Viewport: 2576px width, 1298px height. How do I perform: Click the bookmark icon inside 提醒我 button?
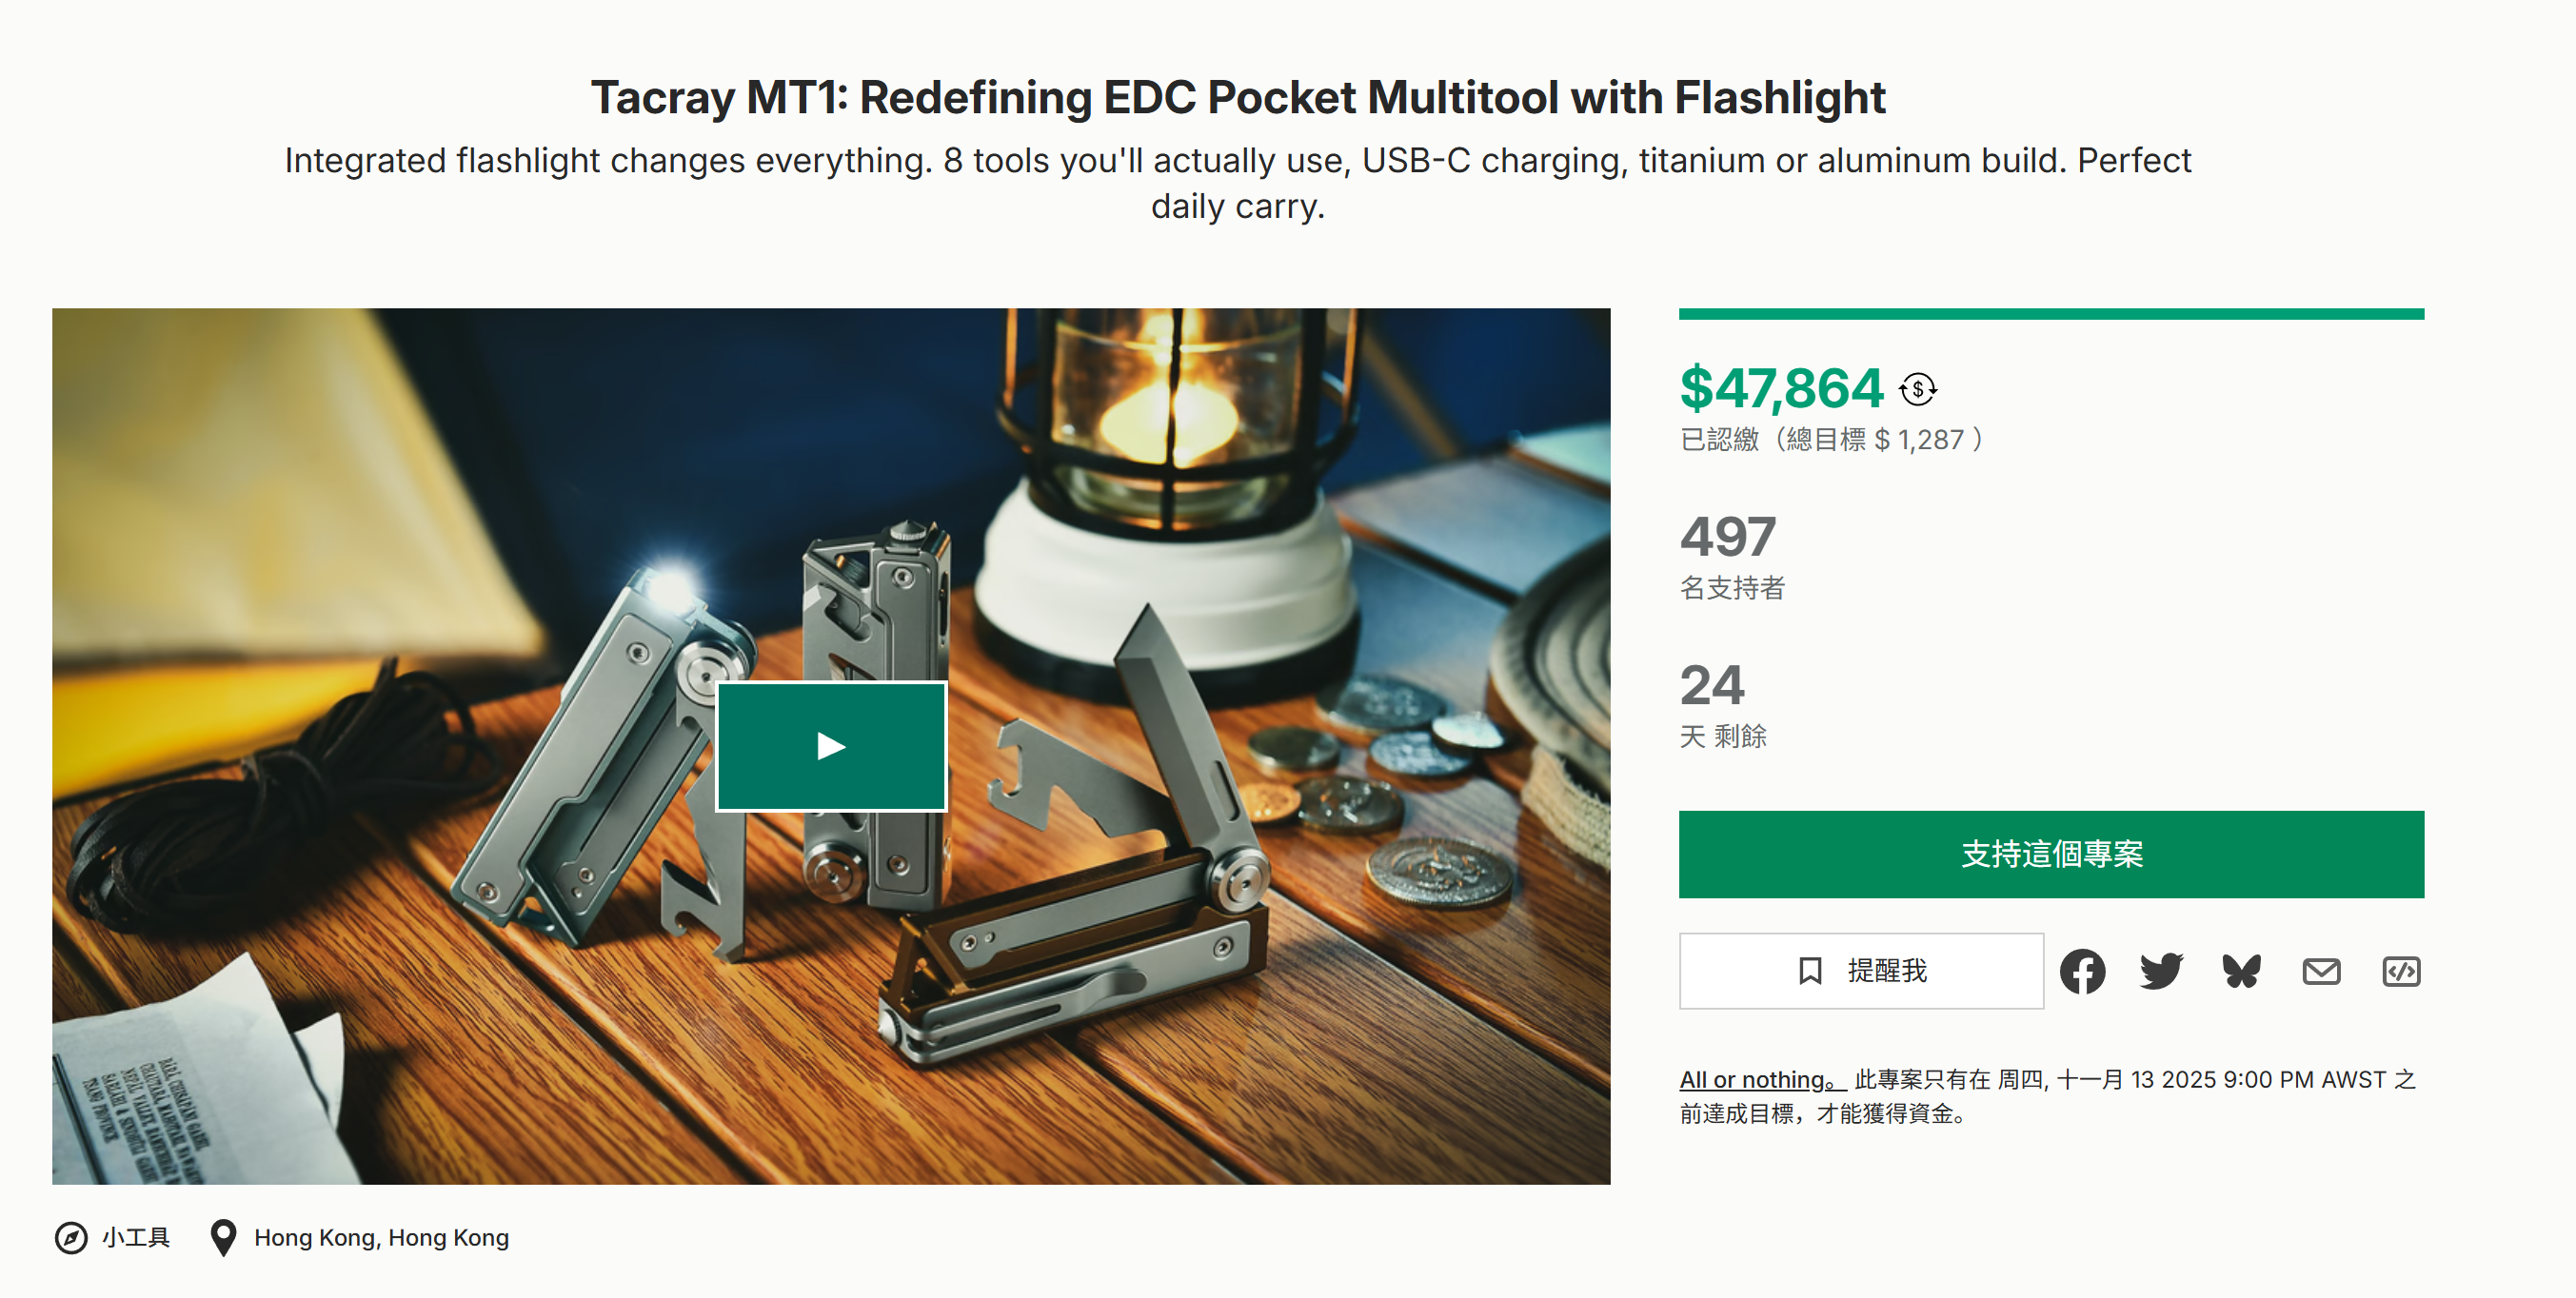1809,971
